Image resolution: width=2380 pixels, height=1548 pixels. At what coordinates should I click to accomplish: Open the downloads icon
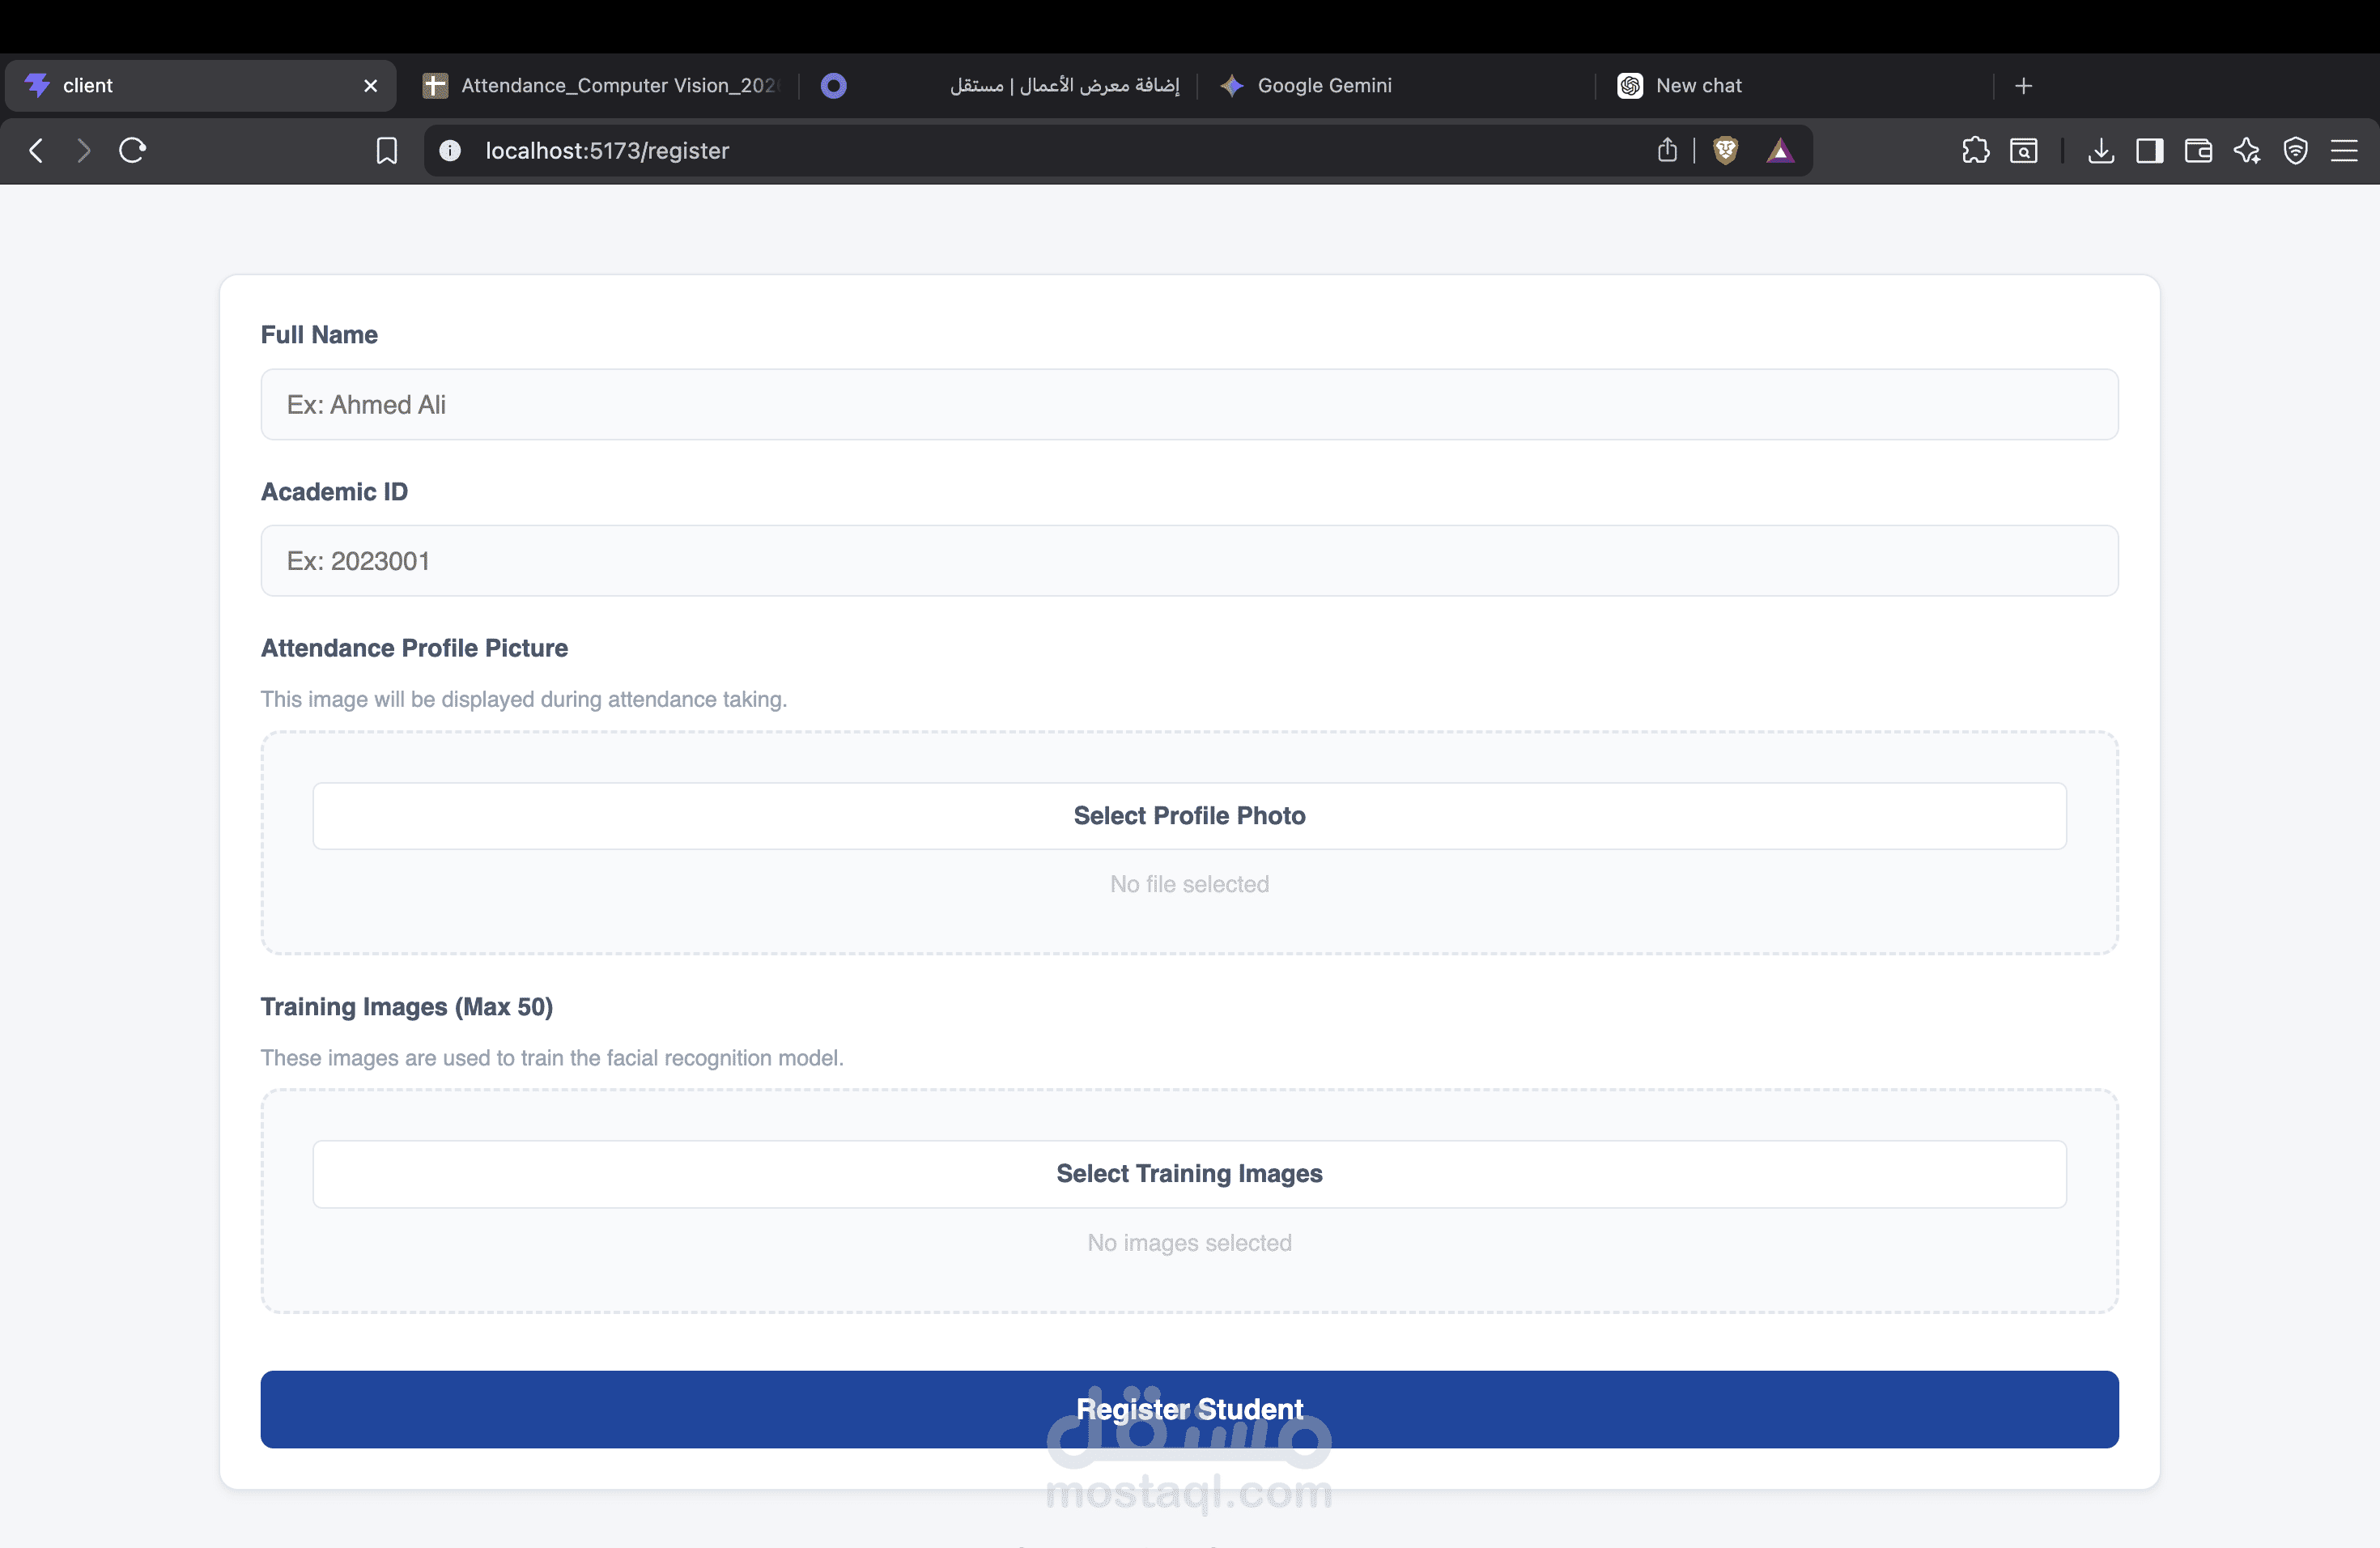point(2101,150)
